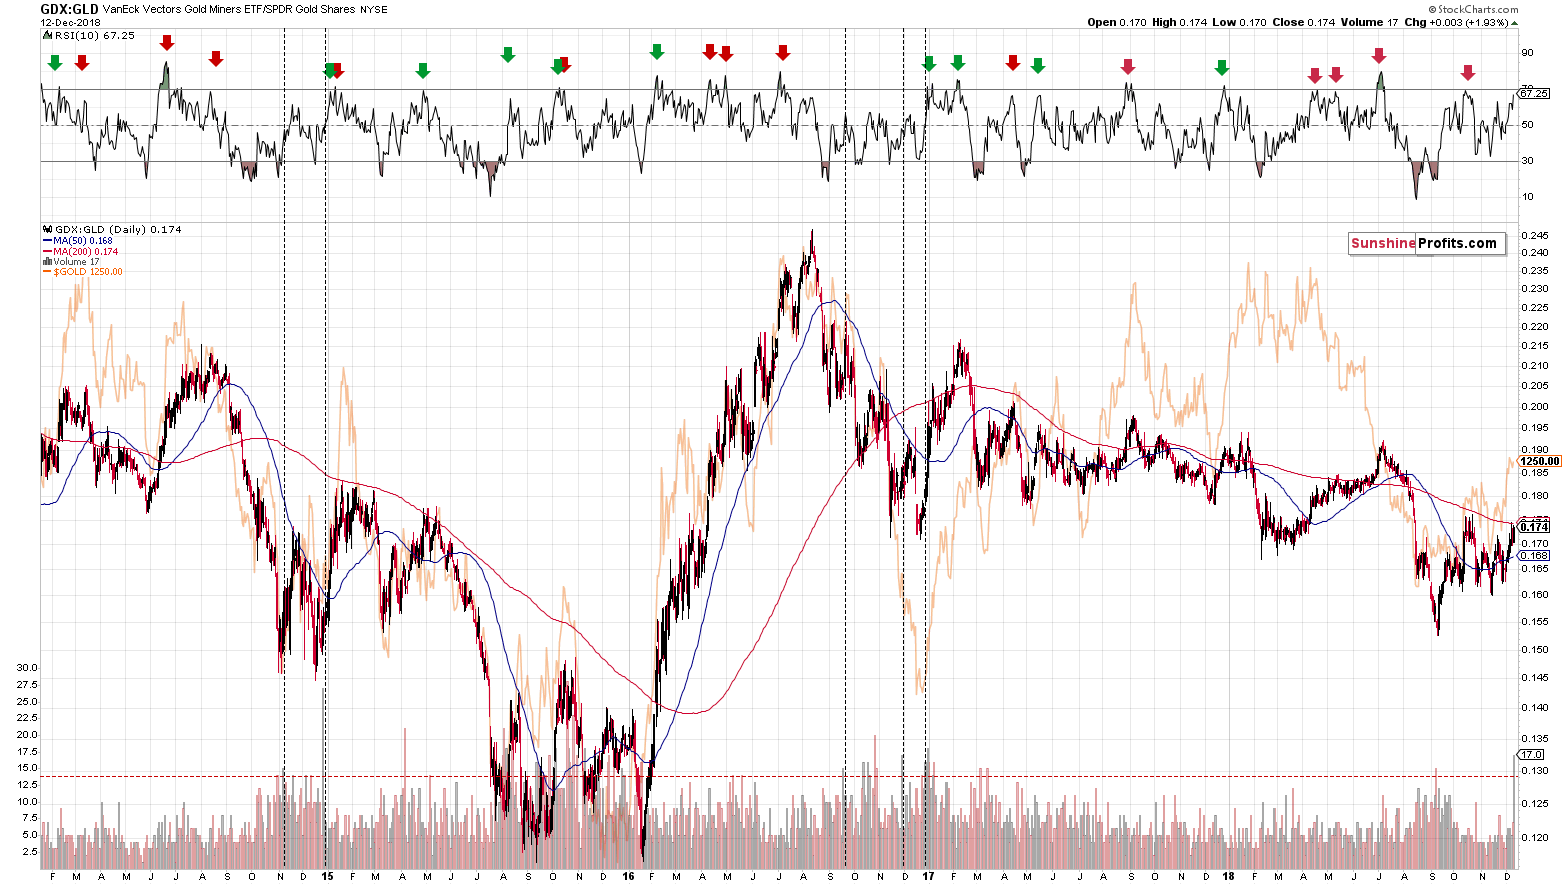Image resolution: width=1565 pixels, height=885 pixels.
Task: Click the MA(50) 0.168 legend entry
Action: [x=83, y=241]
